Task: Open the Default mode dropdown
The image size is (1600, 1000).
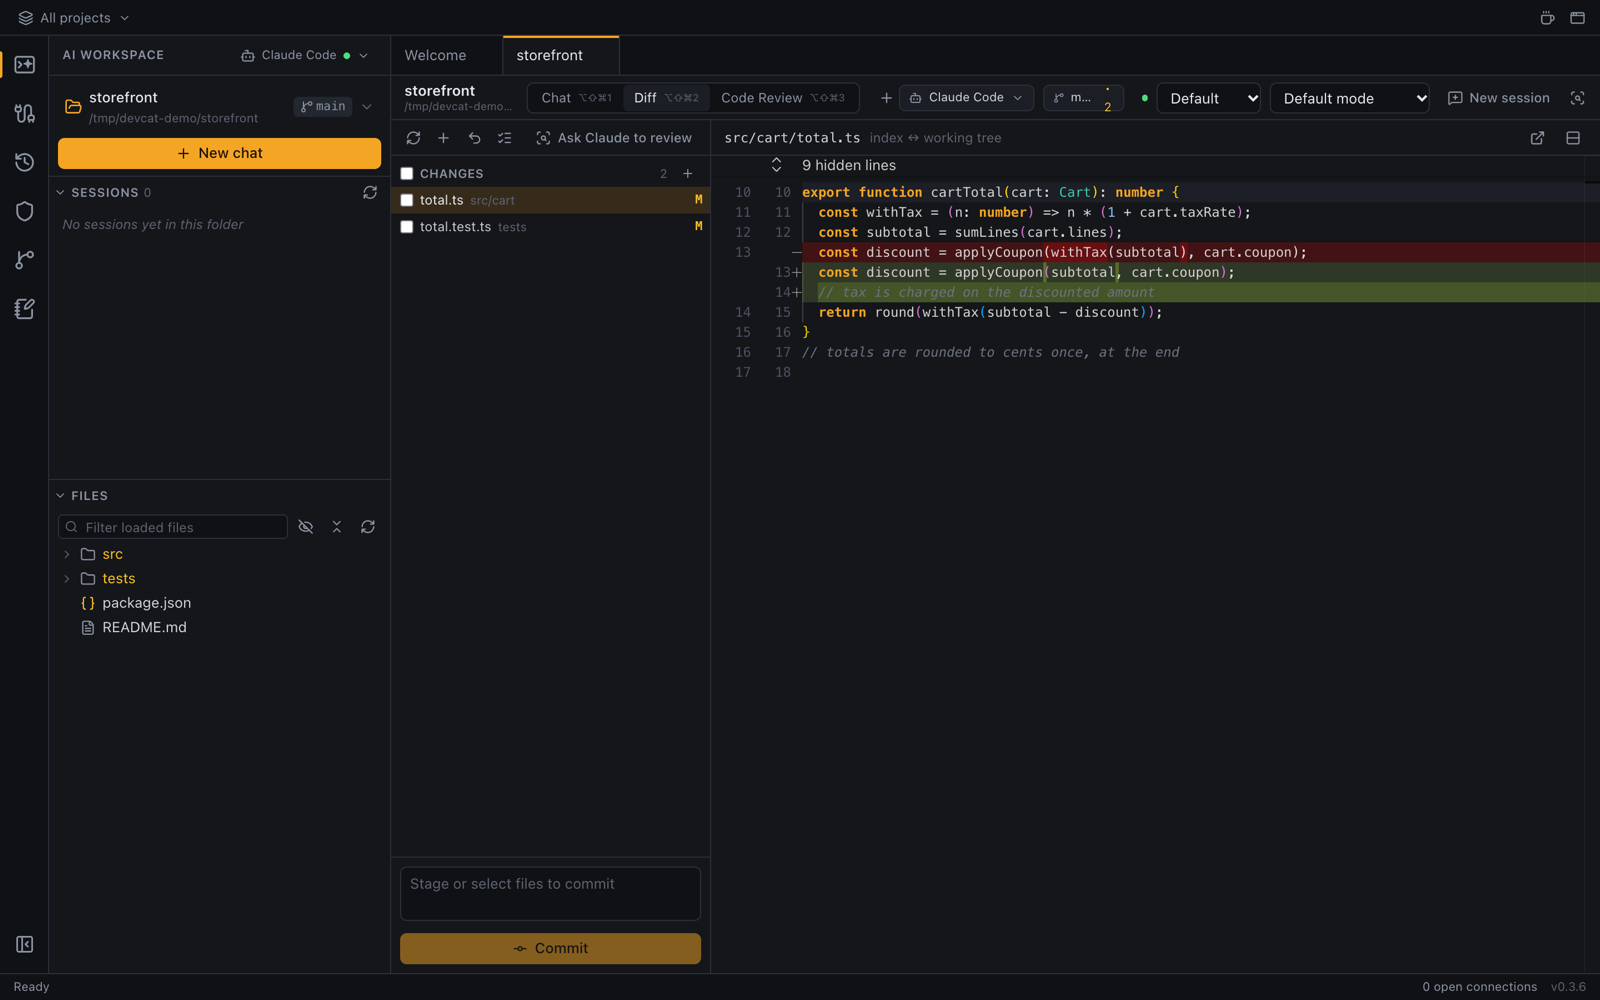Action: 1349,98
